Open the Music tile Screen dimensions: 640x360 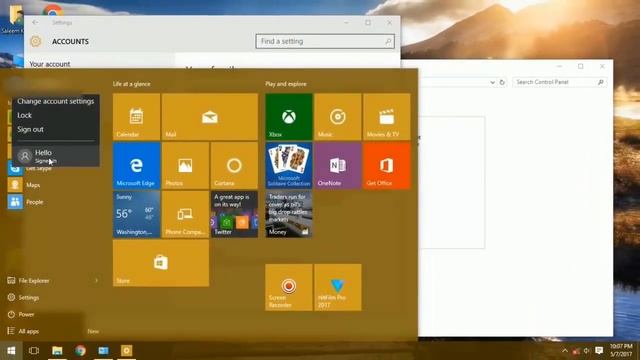coord(338,117)
